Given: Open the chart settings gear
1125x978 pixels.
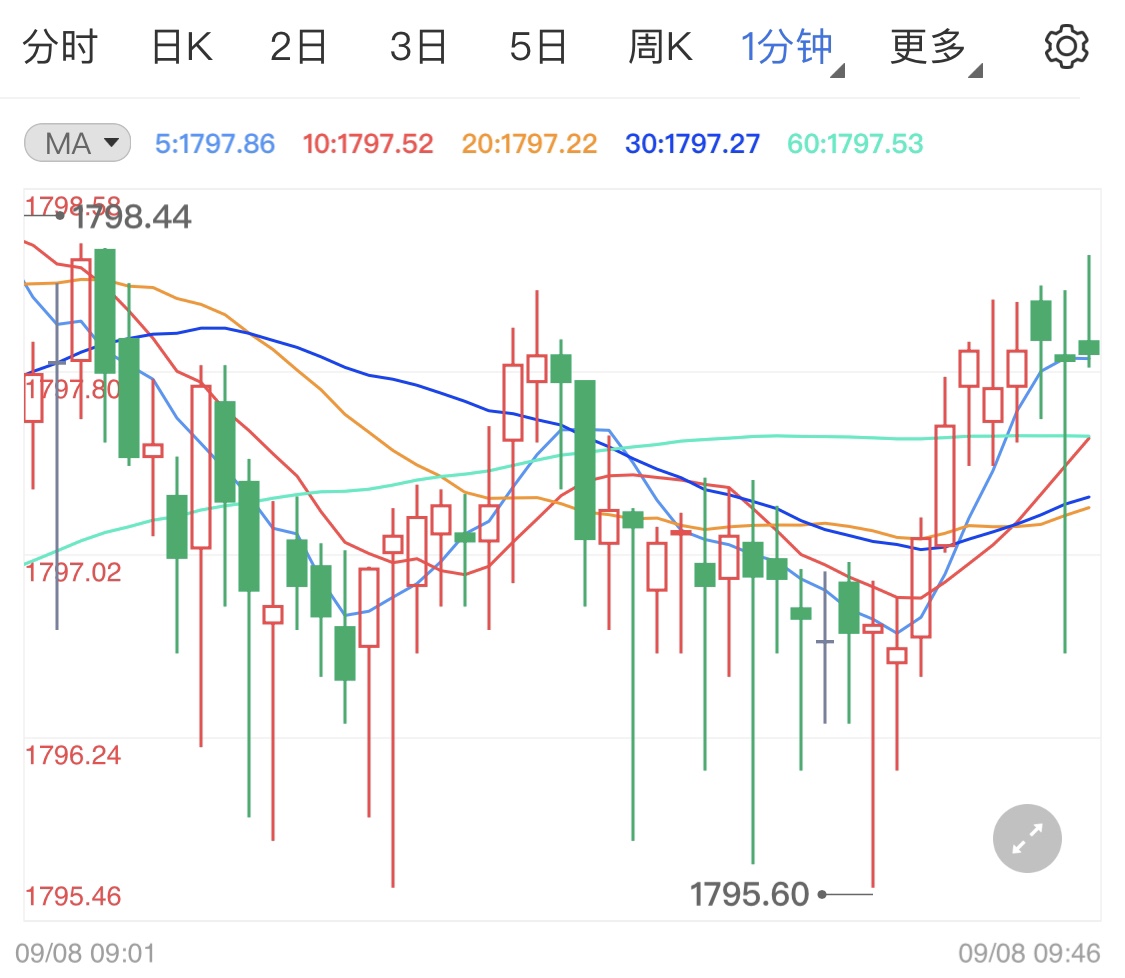Looking at the screenshot, I should click(x=1066, y=47).
